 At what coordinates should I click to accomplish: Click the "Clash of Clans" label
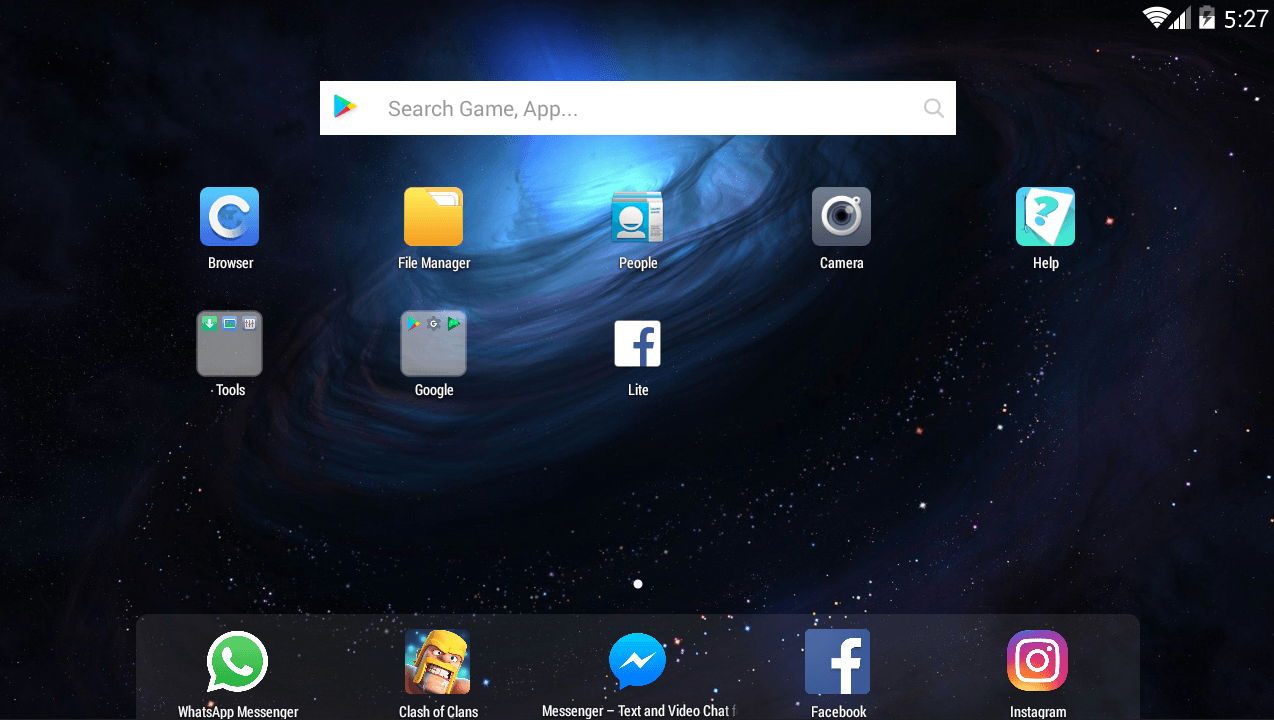(438, 712)
